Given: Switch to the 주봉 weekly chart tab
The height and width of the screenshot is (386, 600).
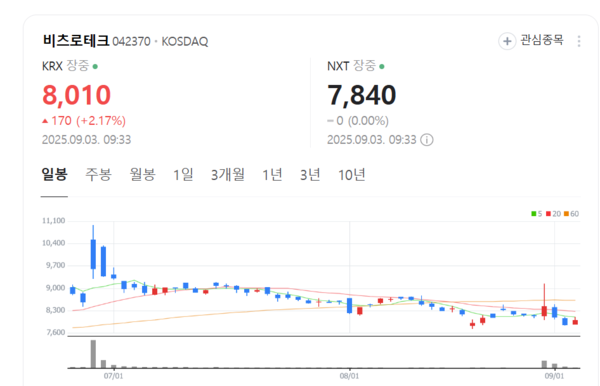Looking at the screenshot, I should coord(98,175).
